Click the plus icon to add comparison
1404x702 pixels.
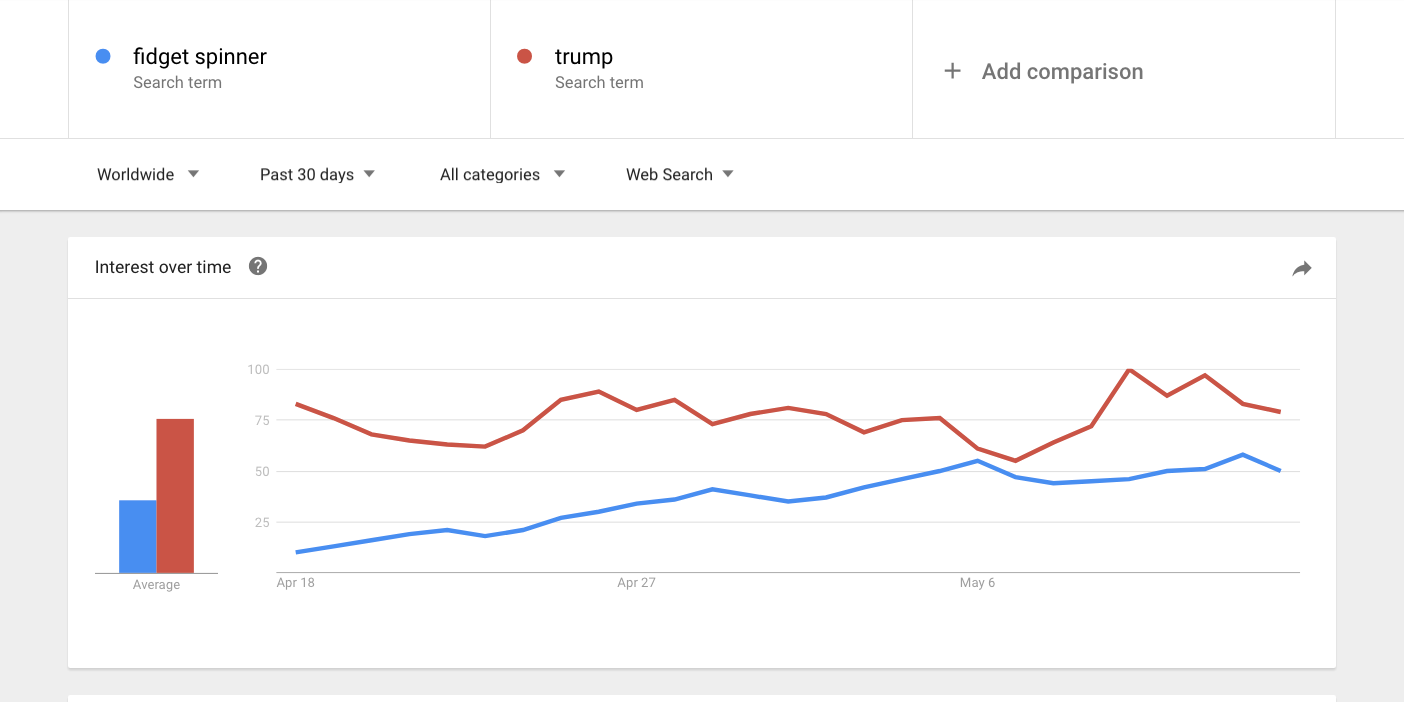click(x=951, y=71)
